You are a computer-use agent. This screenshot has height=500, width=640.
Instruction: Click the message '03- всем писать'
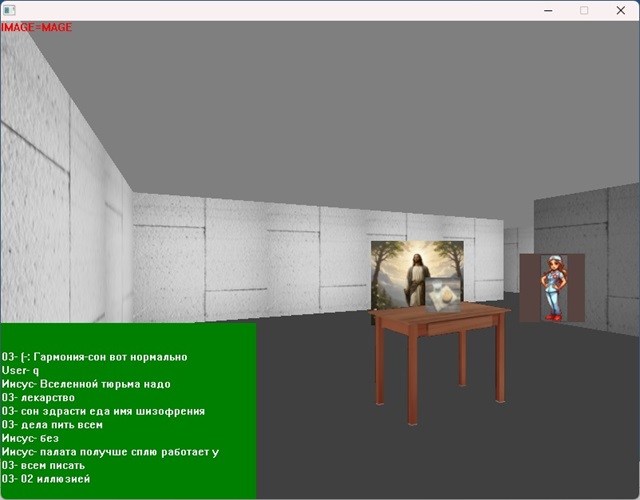[50, 465]
